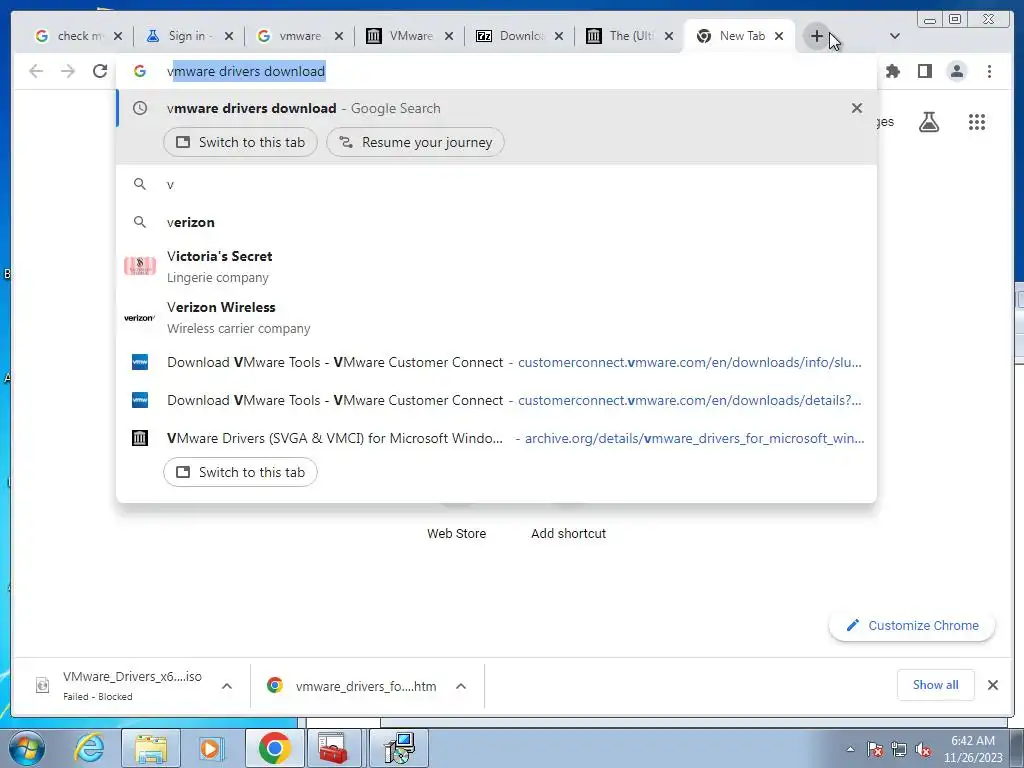This screenshot has width=1024, height=768.
Task: Select the verizon search suggestion
Action: point(496,222)
